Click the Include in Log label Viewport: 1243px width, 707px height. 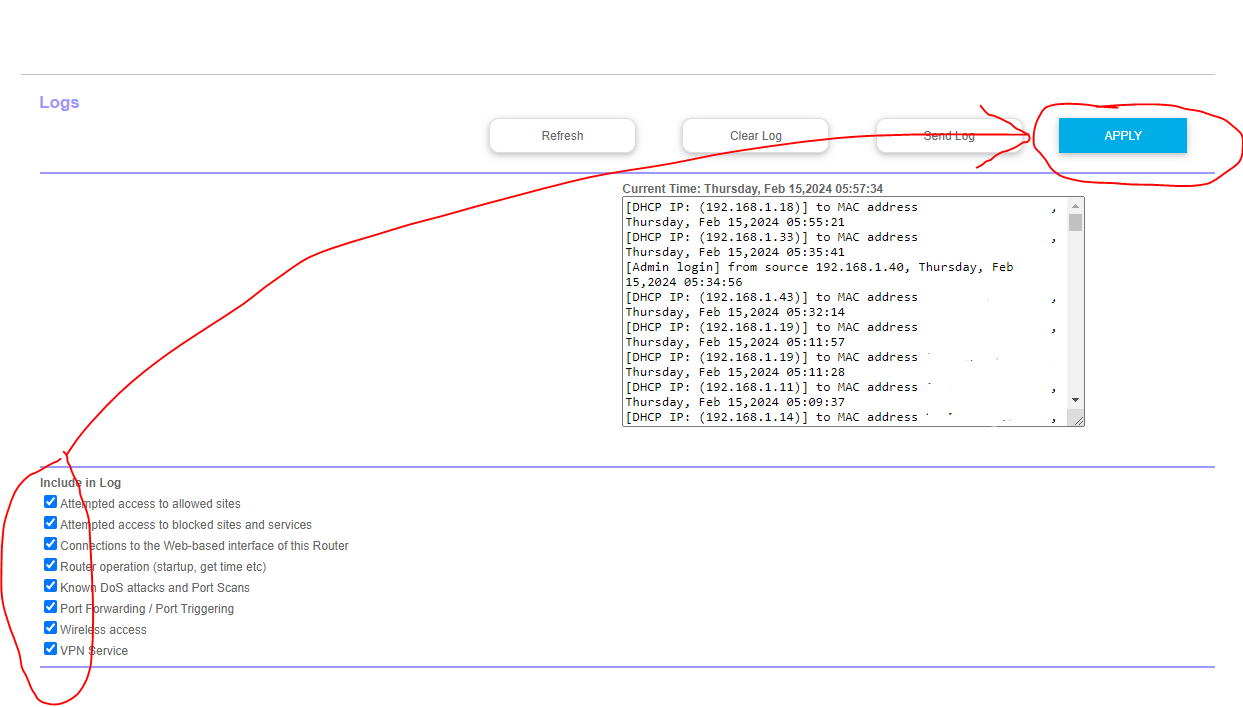(80, 483)
